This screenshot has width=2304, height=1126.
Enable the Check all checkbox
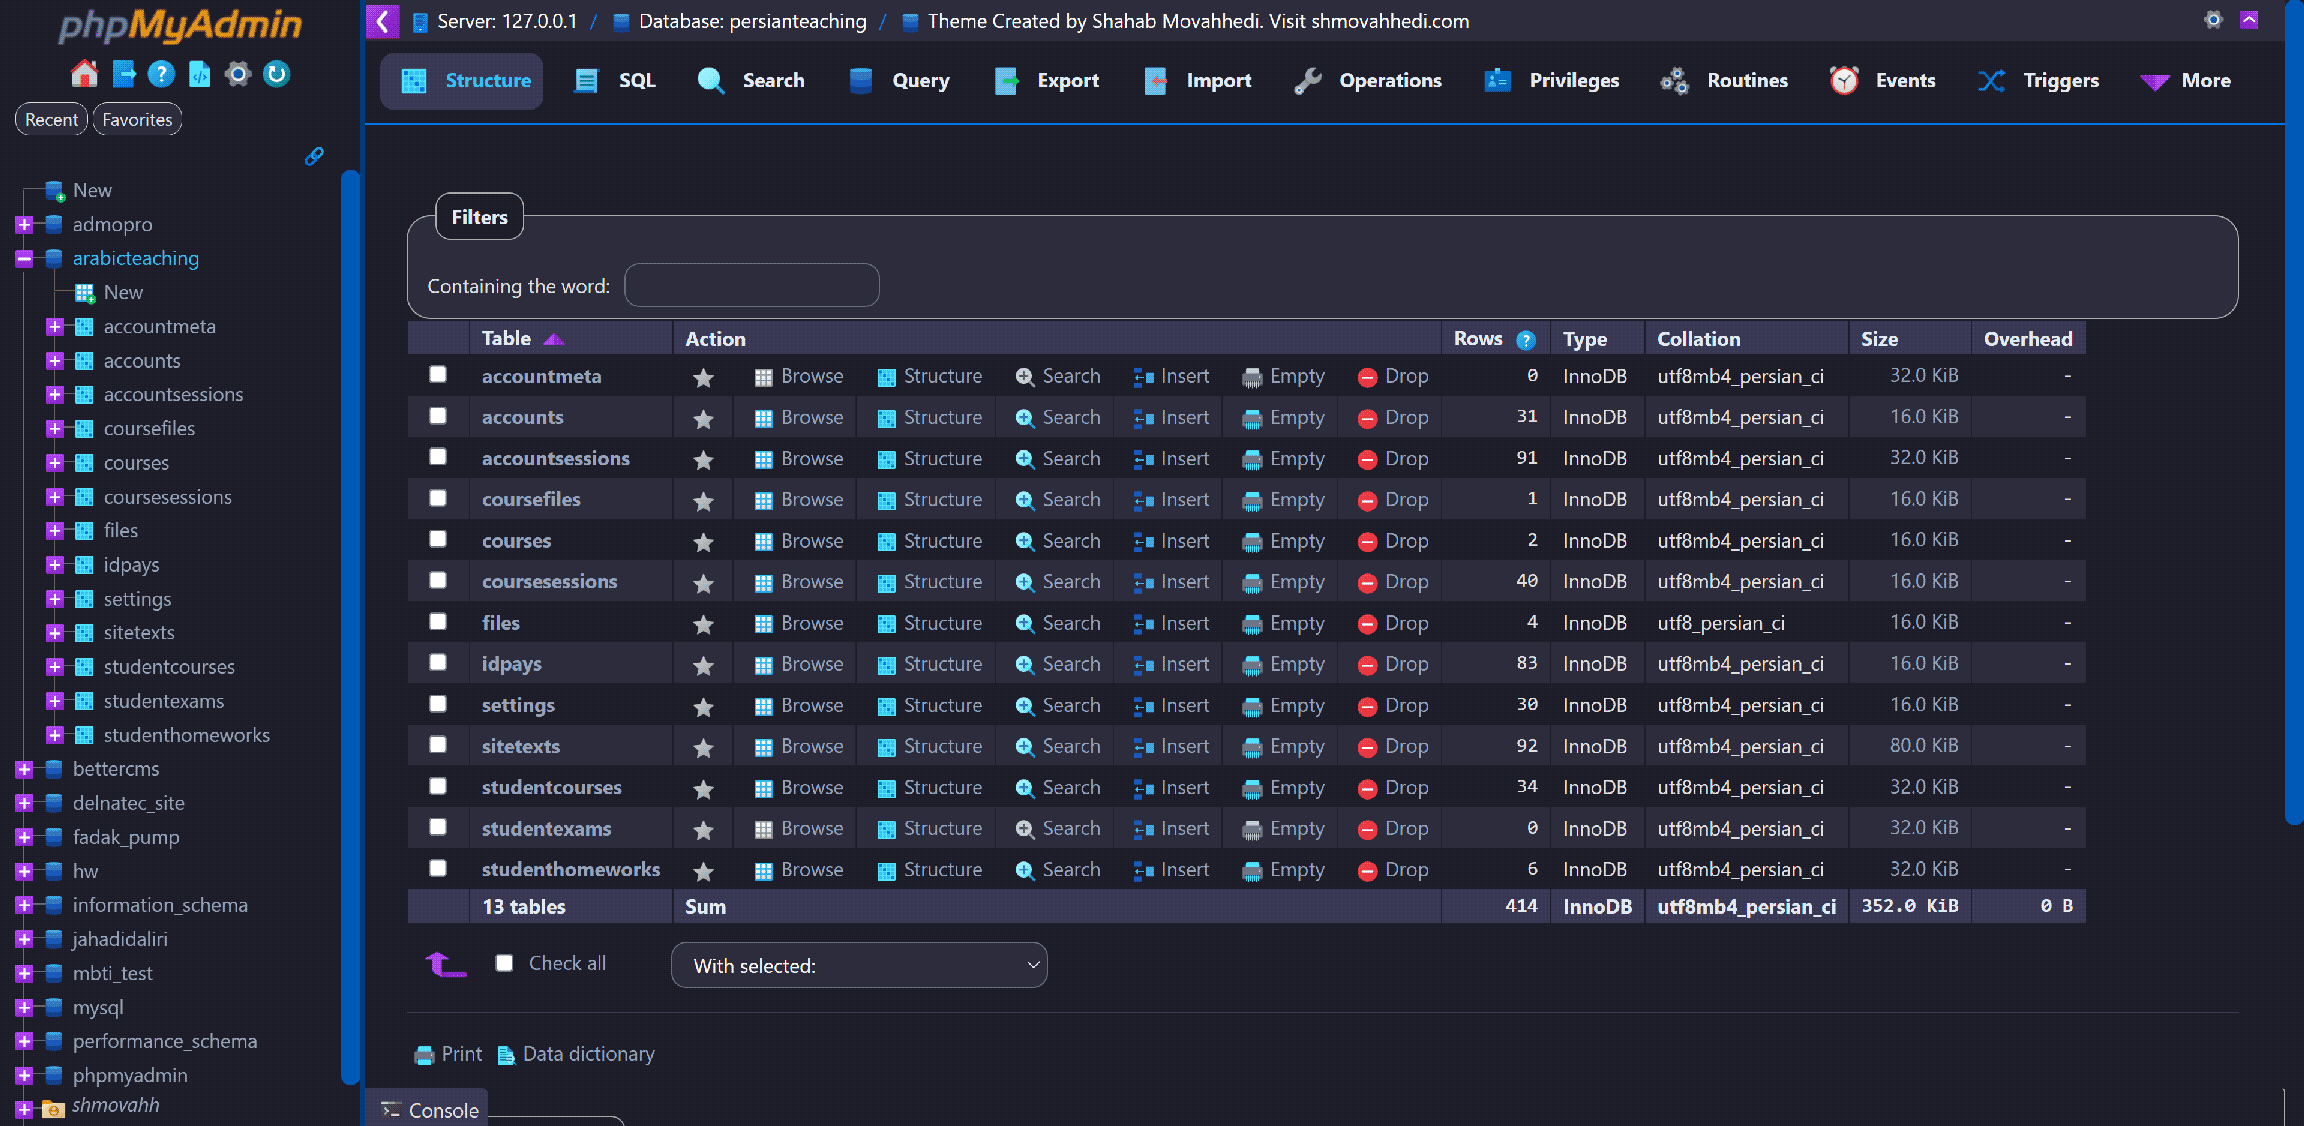[505, 962]
